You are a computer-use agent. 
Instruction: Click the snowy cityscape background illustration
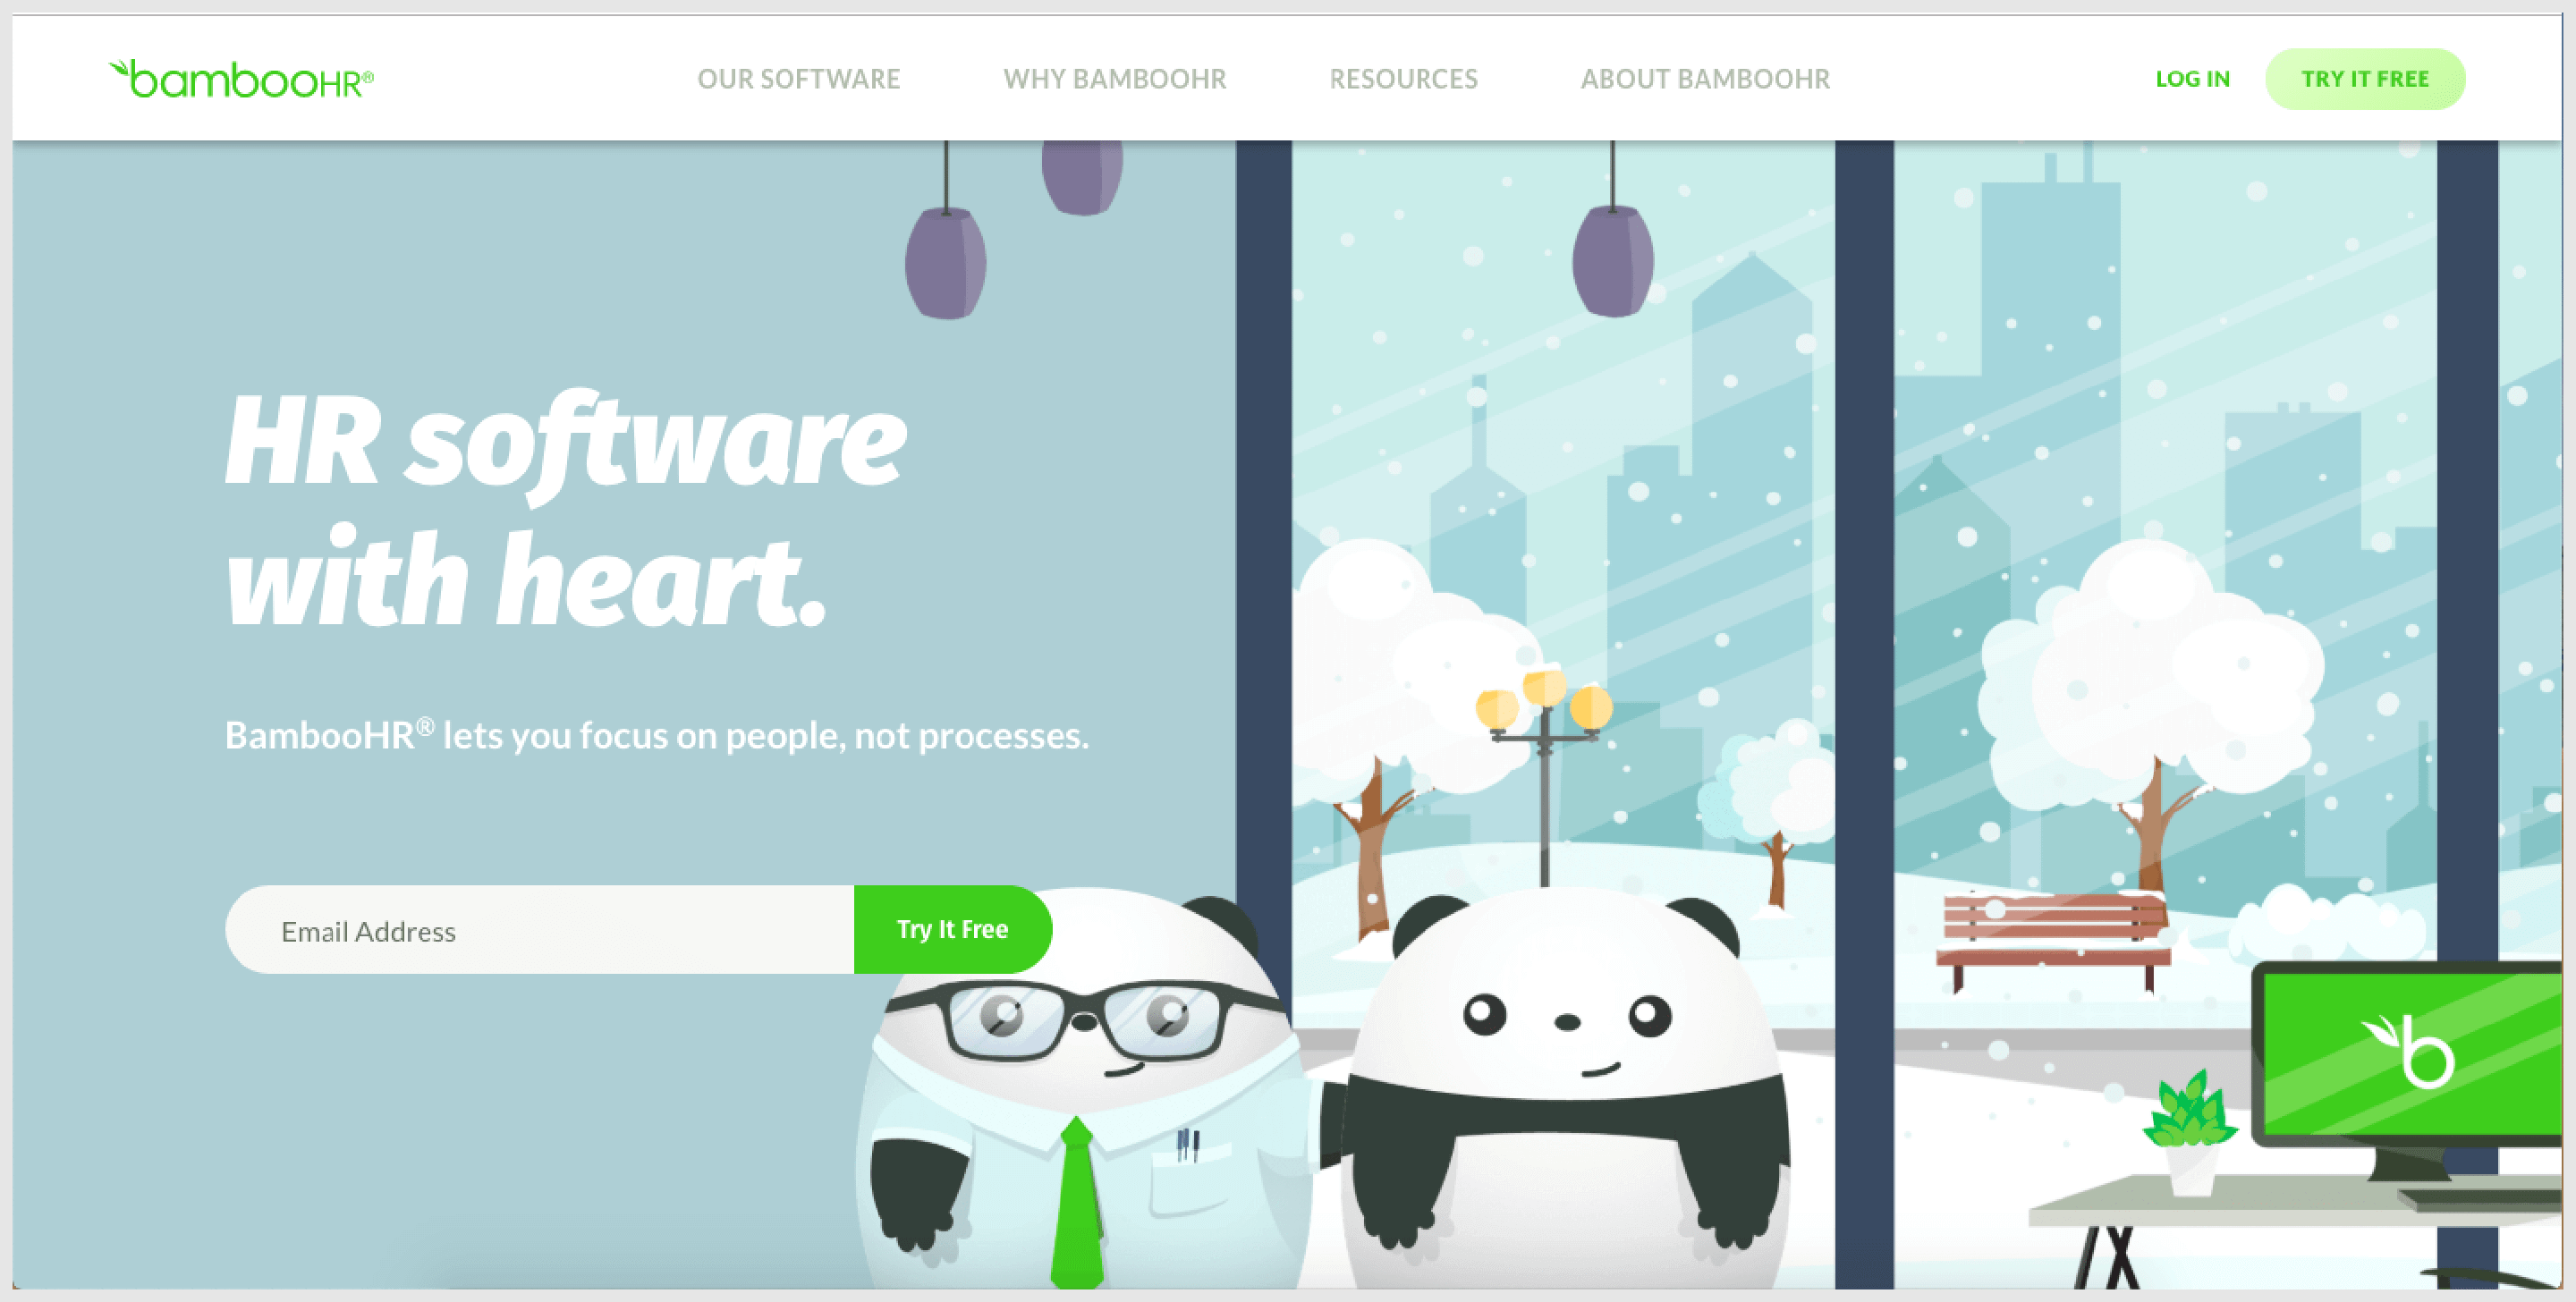1744,498
